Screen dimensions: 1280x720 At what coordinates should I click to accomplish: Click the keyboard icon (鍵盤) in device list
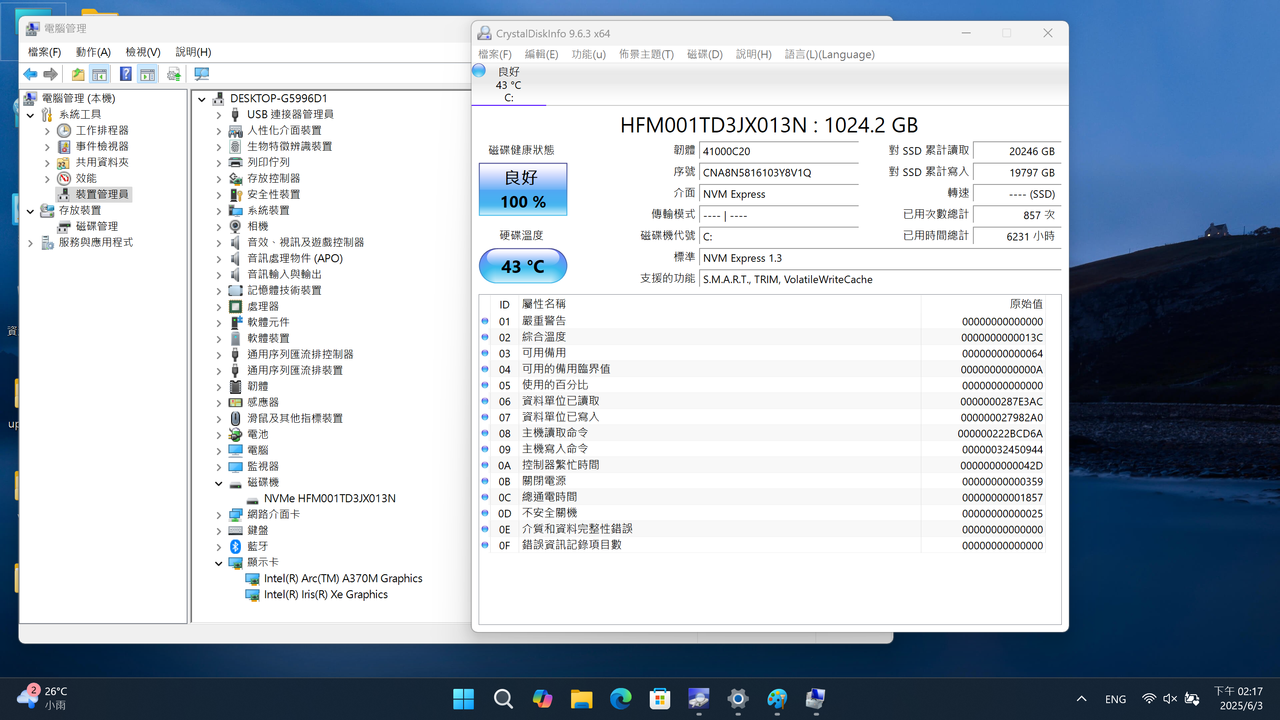click(236, 530)
